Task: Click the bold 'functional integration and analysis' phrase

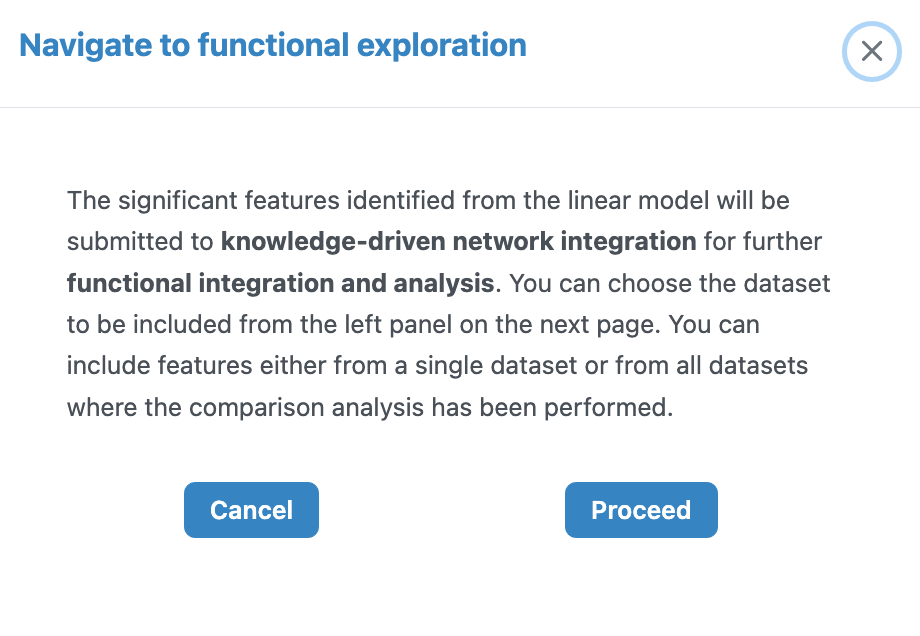Action: point(280,283)
